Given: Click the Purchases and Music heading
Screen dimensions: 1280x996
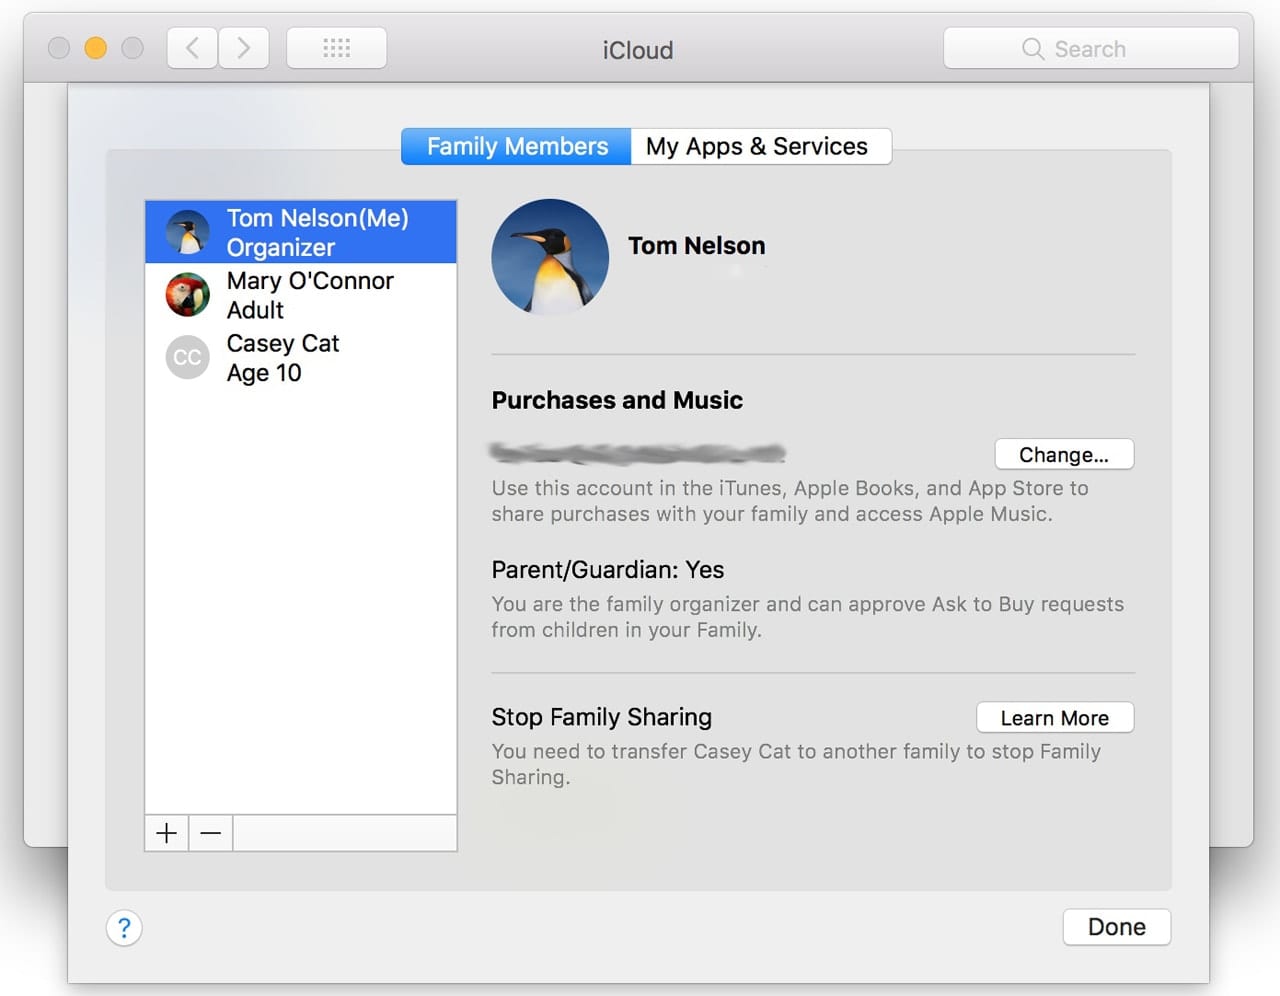Looking at the screenshot, I should point(617,401).
